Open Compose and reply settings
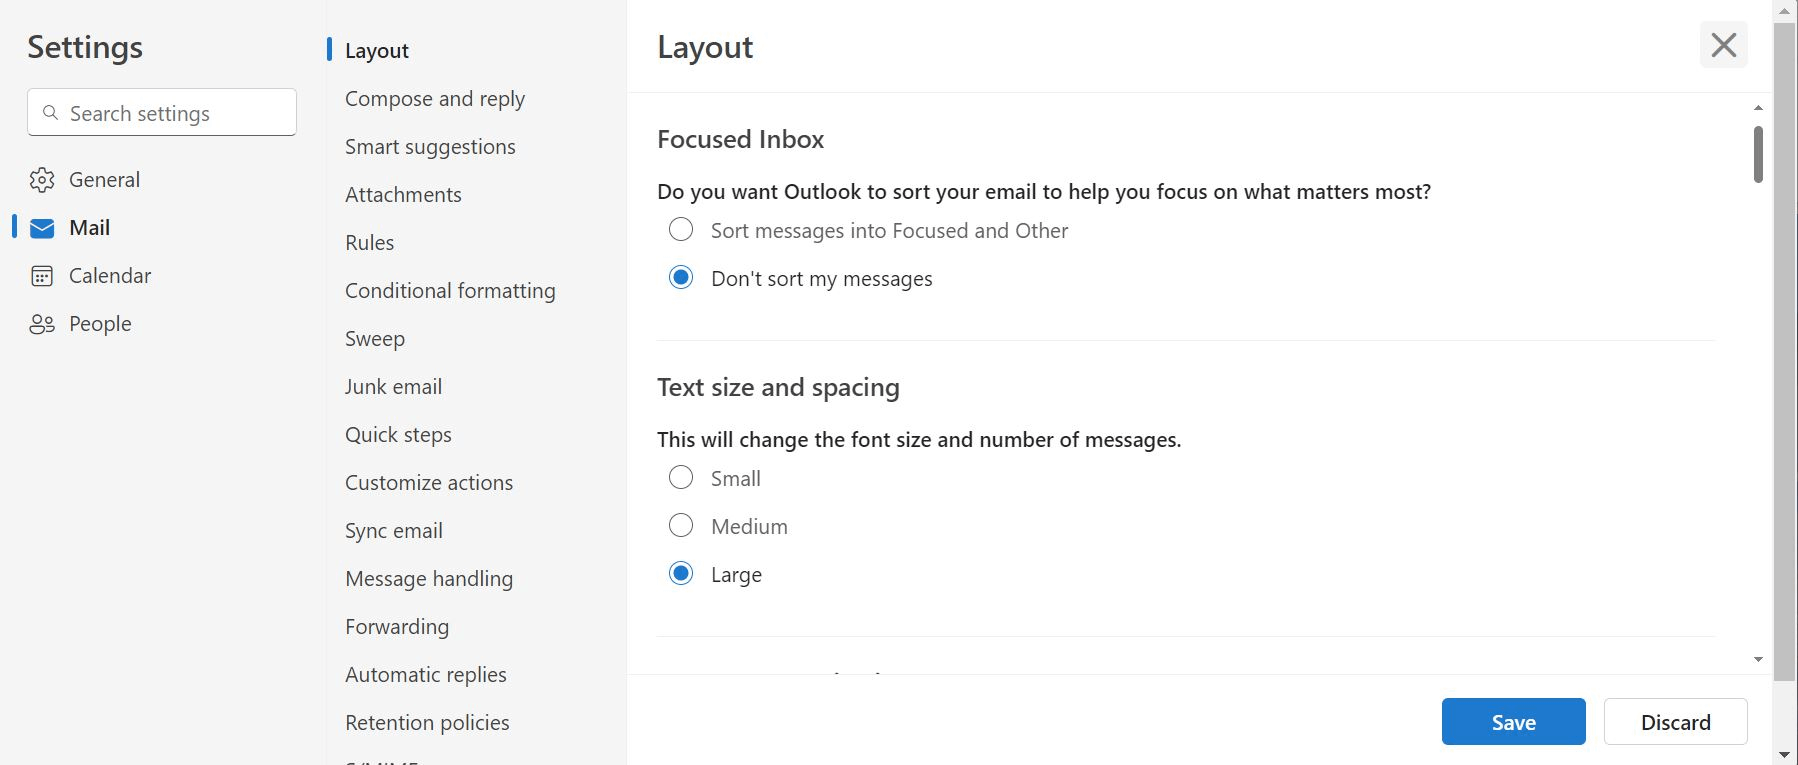This screenshot has width=1798, height=765. click(435, 98)
